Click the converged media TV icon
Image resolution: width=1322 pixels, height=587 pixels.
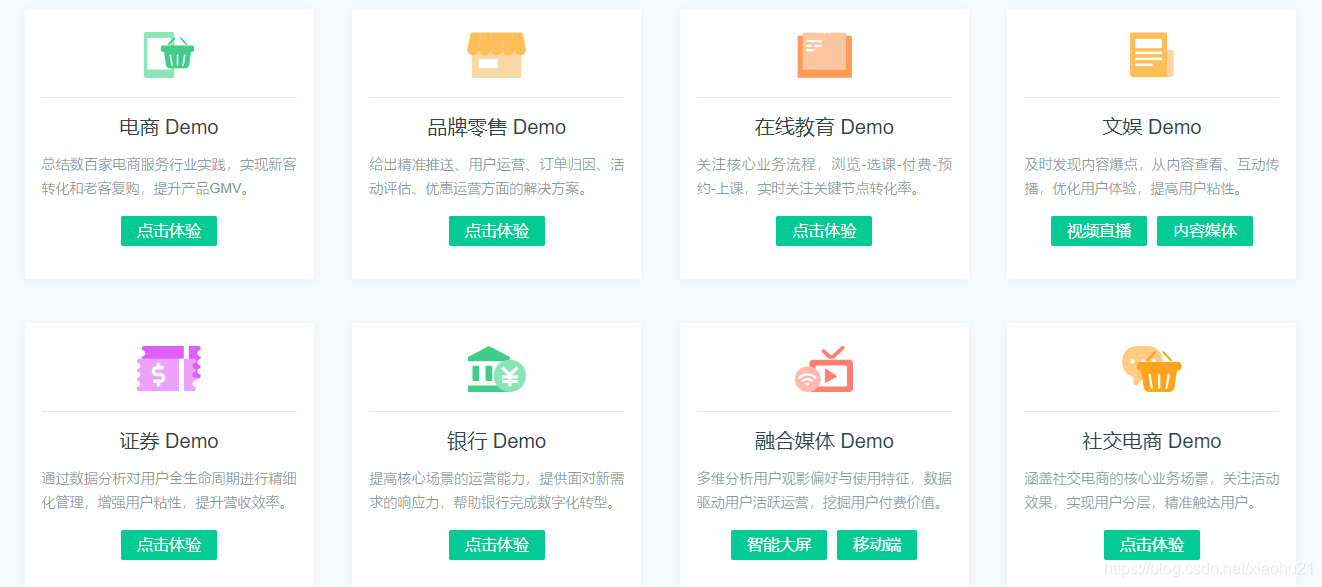824,368
